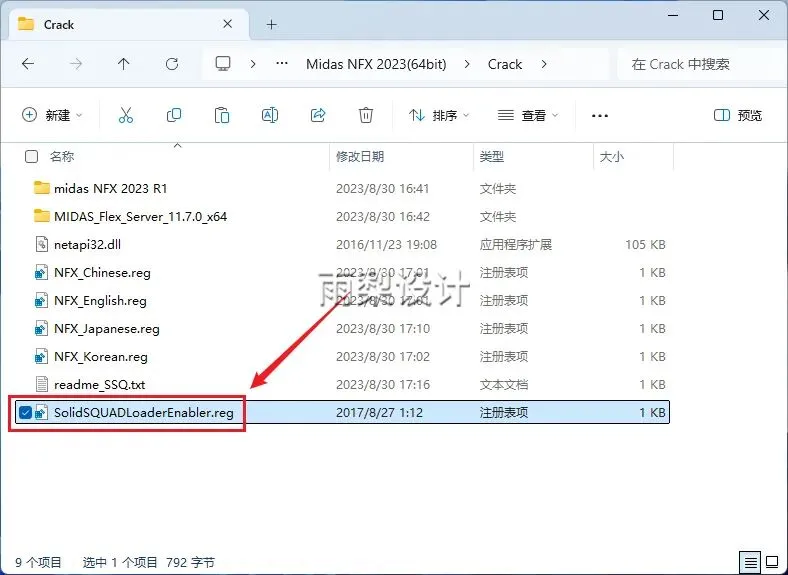
Task: Click the This PC monitor icon in address bar
Action: tap(223, 64)
